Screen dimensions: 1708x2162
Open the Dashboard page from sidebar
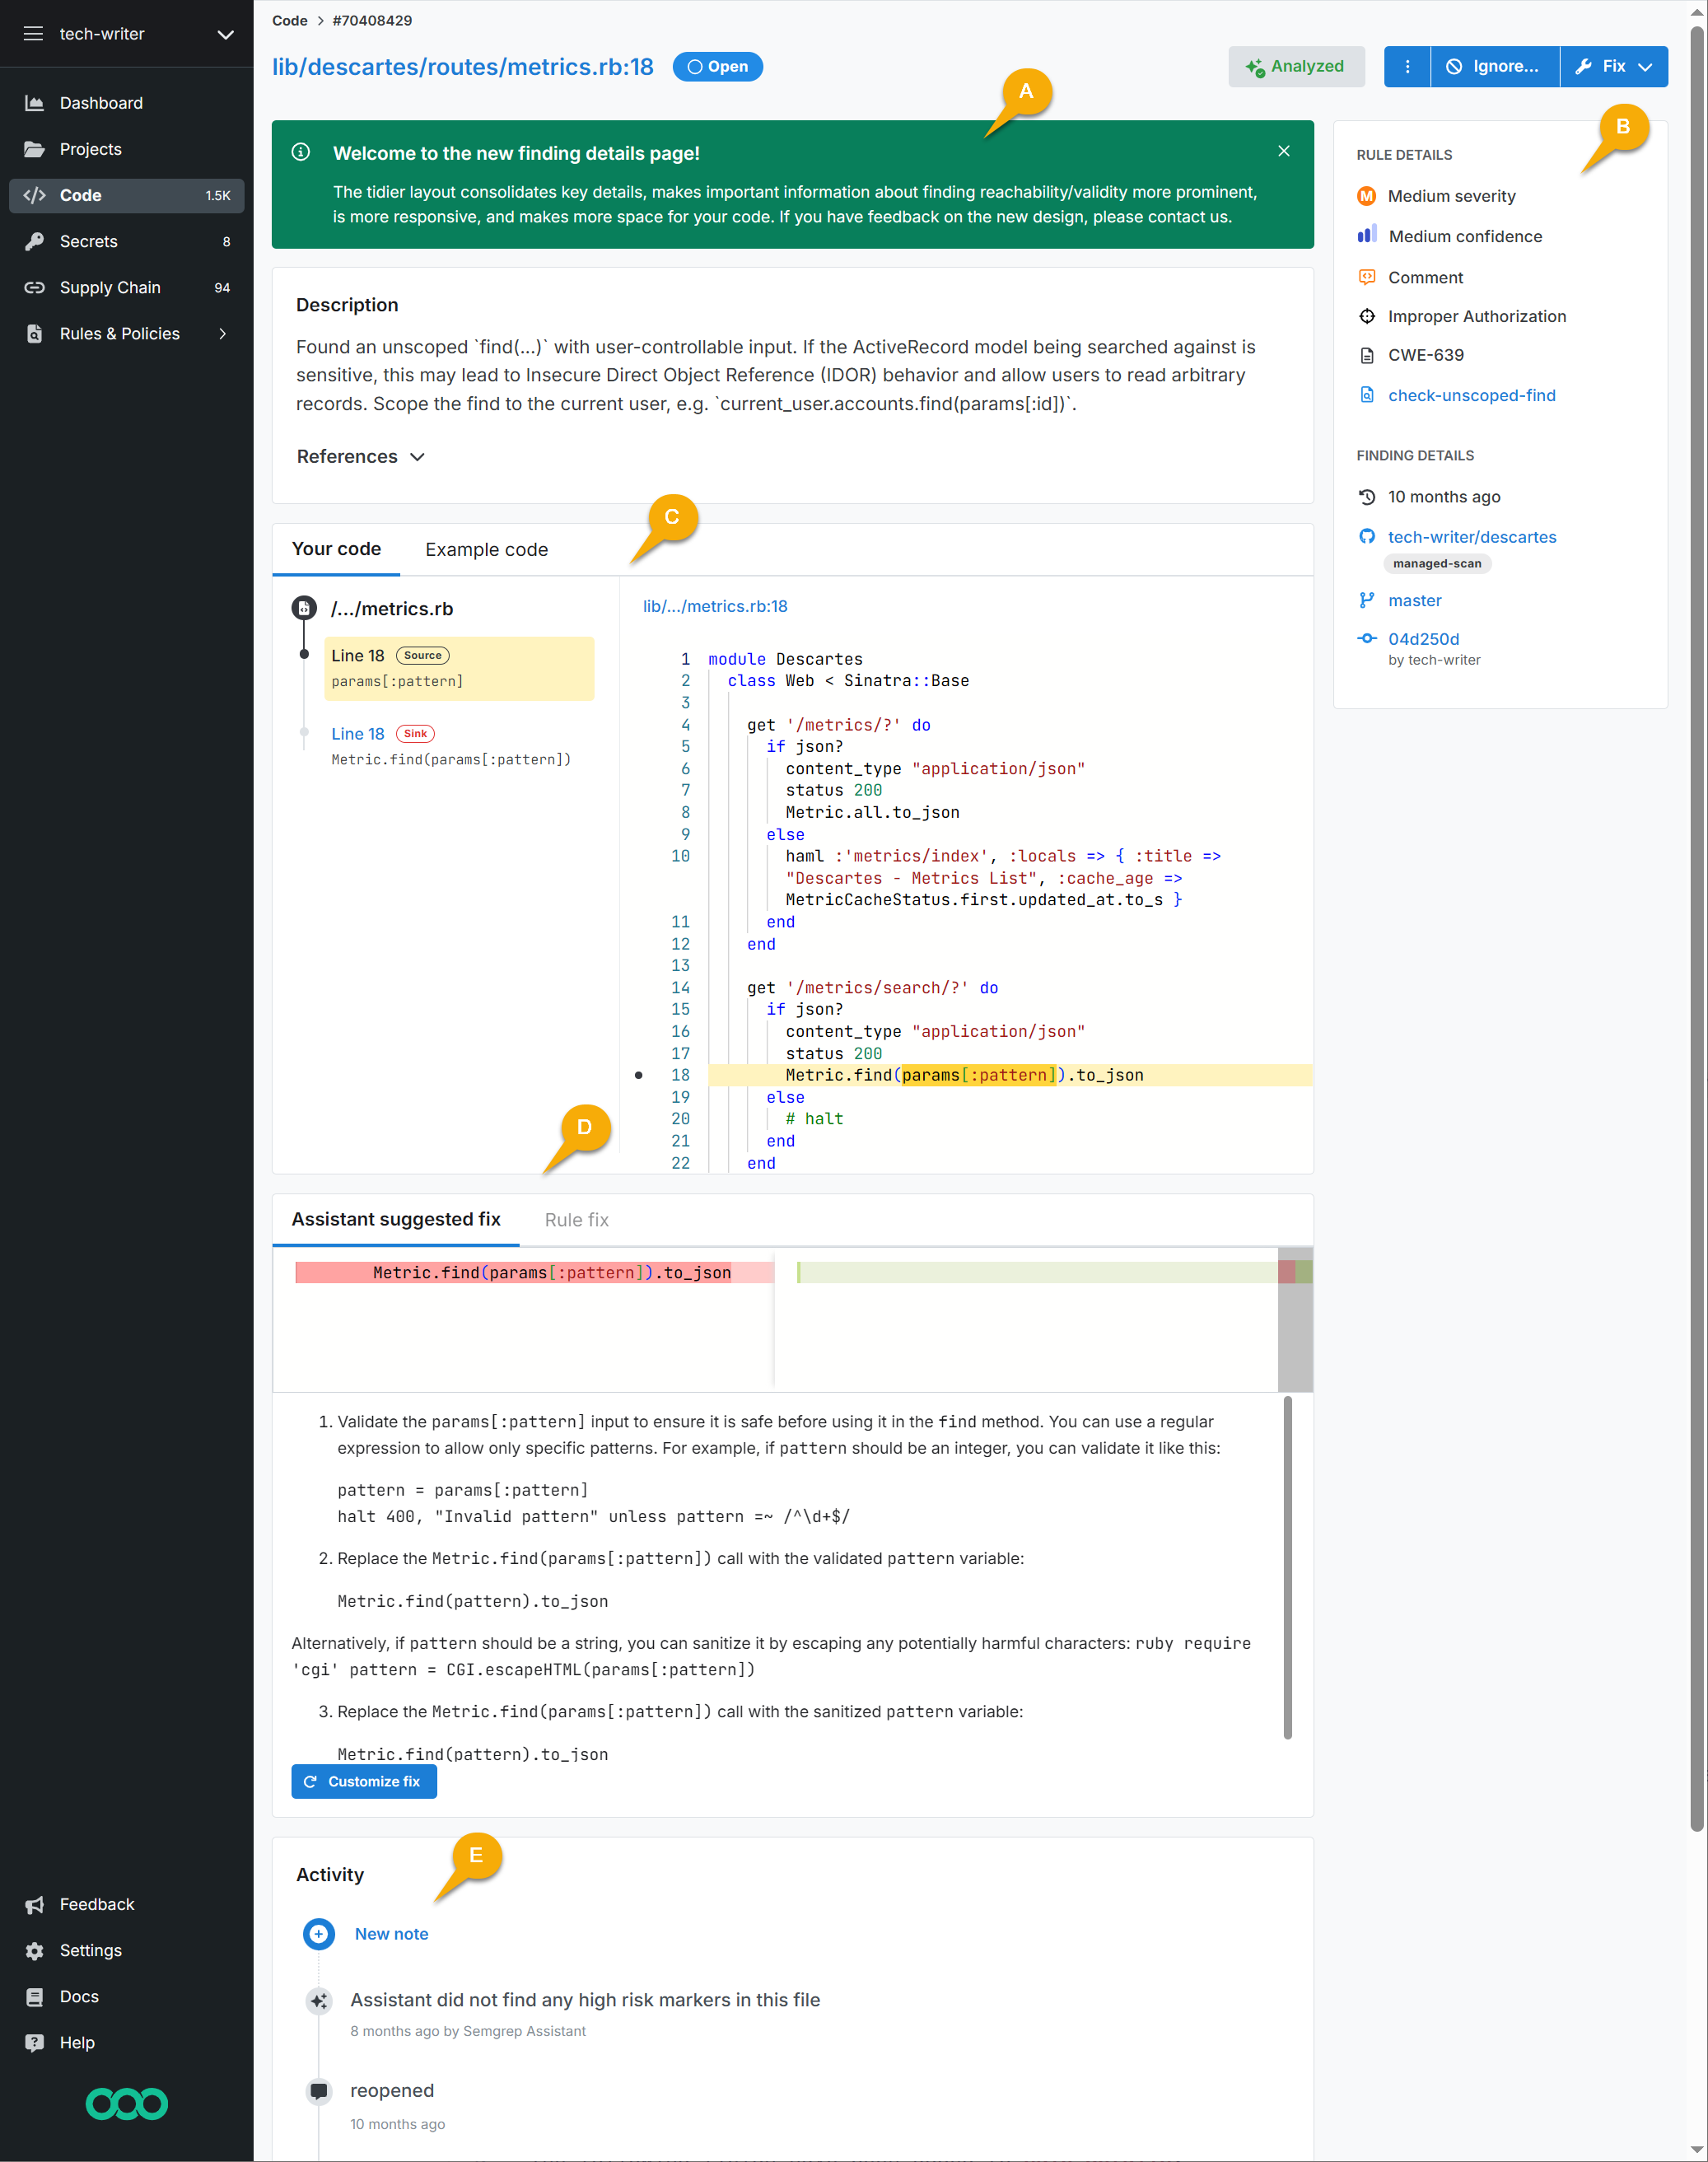(101, 102)
